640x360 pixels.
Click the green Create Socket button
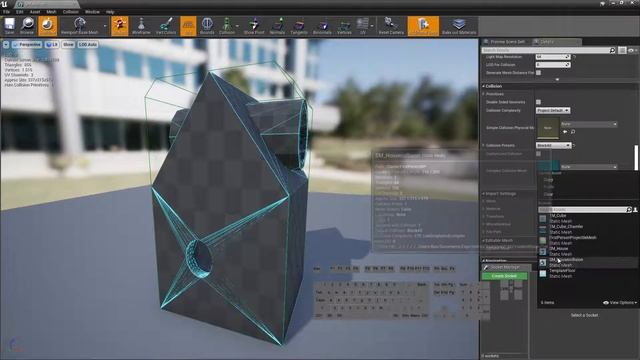[504, 276]
